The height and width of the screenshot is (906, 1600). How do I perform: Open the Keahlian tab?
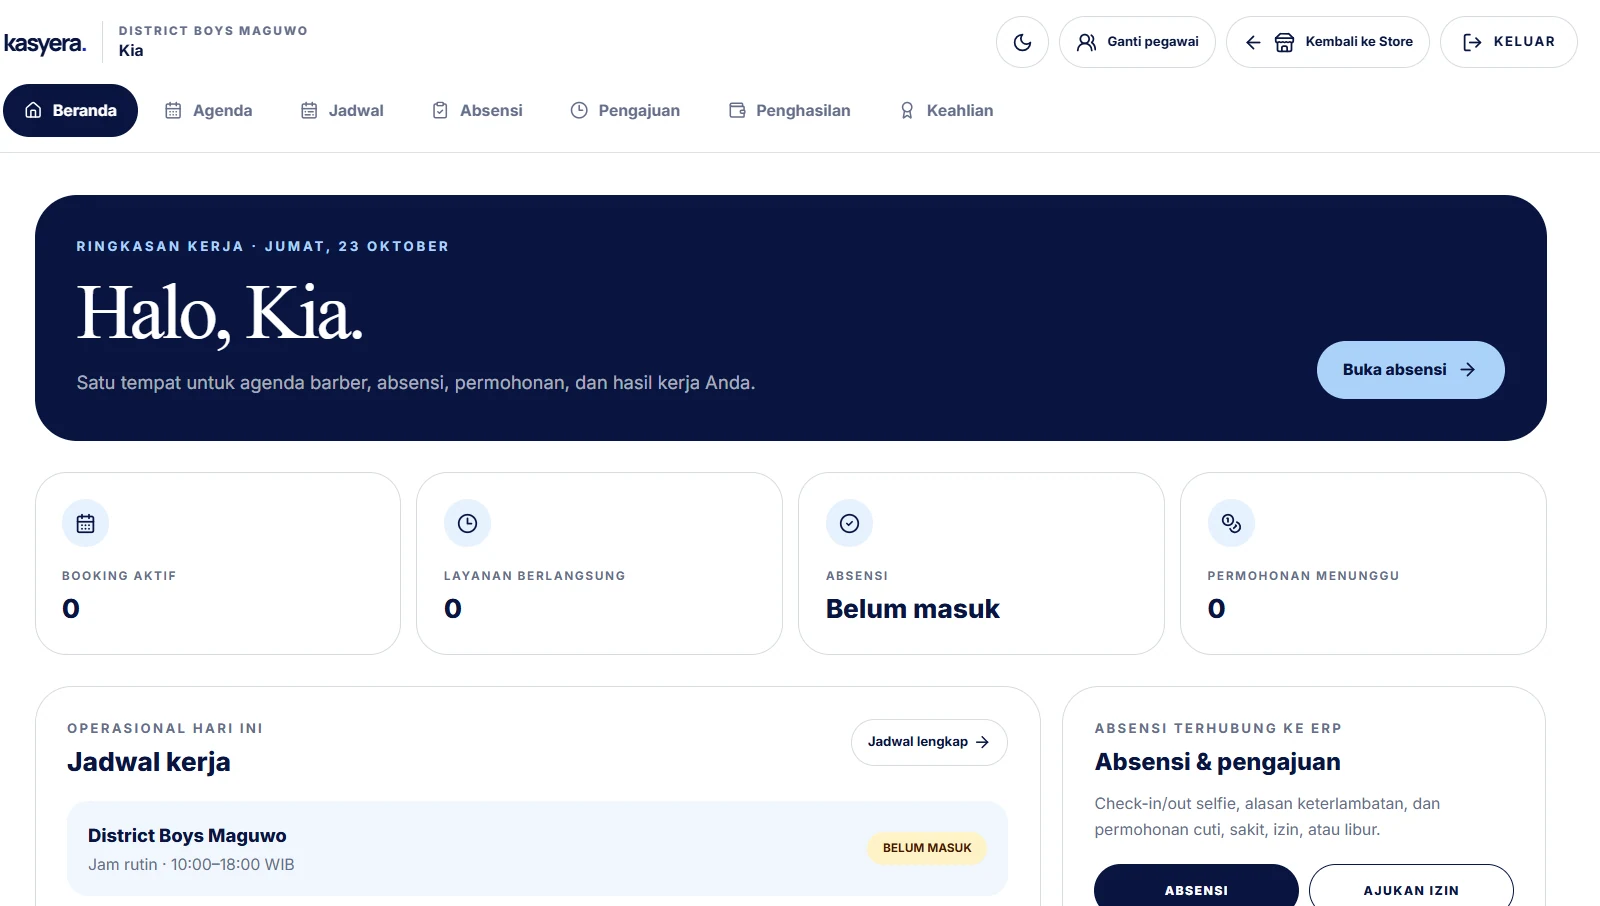946,110
